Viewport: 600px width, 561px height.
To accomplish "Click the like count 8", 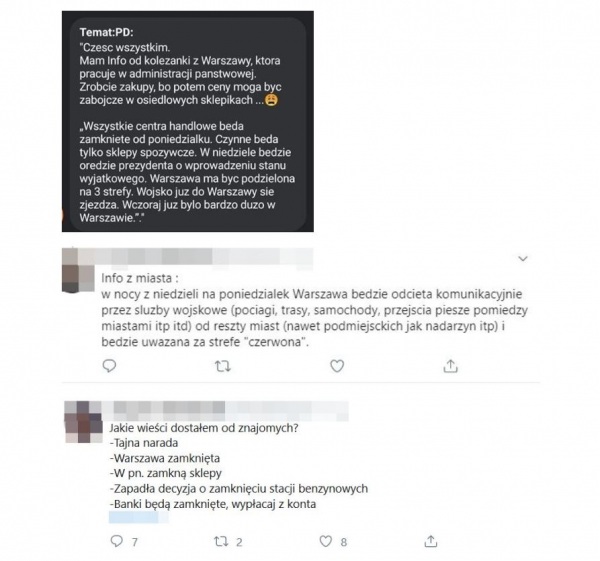I will click(344, 542).
